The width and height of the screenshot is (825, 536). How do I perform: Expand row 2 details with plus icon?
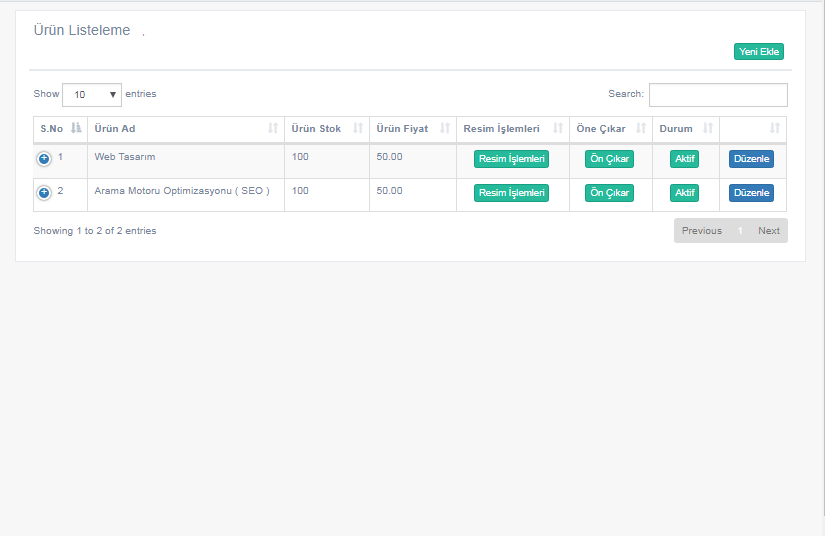[x=44, y=193]
